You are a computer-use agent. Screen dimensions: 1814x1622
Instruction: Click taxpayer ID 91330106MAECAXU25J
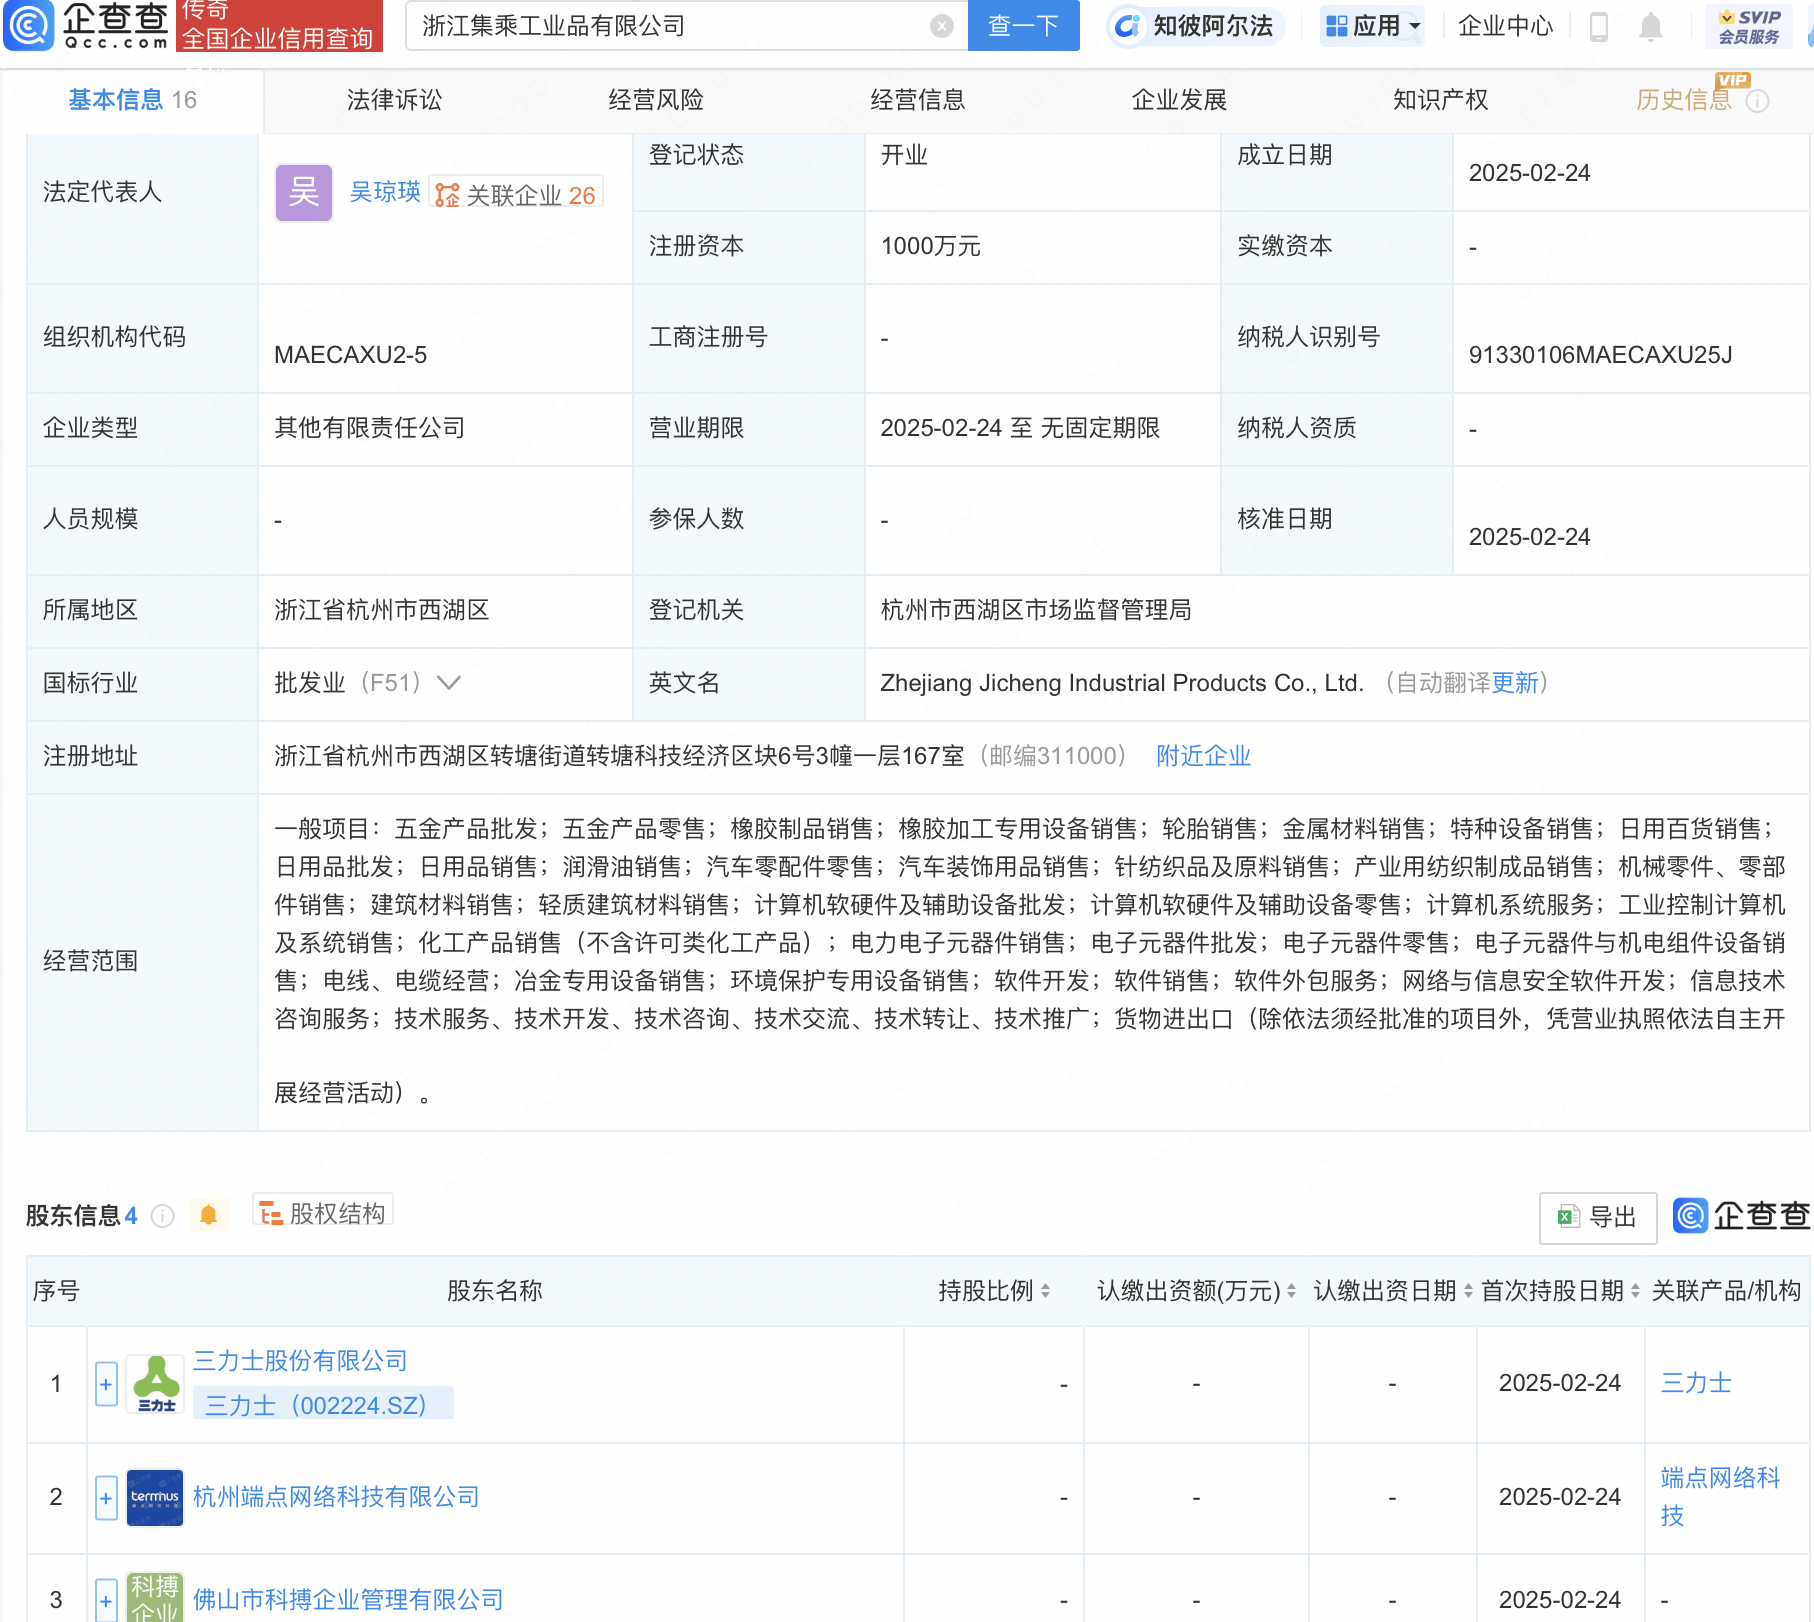[1600, 355]
